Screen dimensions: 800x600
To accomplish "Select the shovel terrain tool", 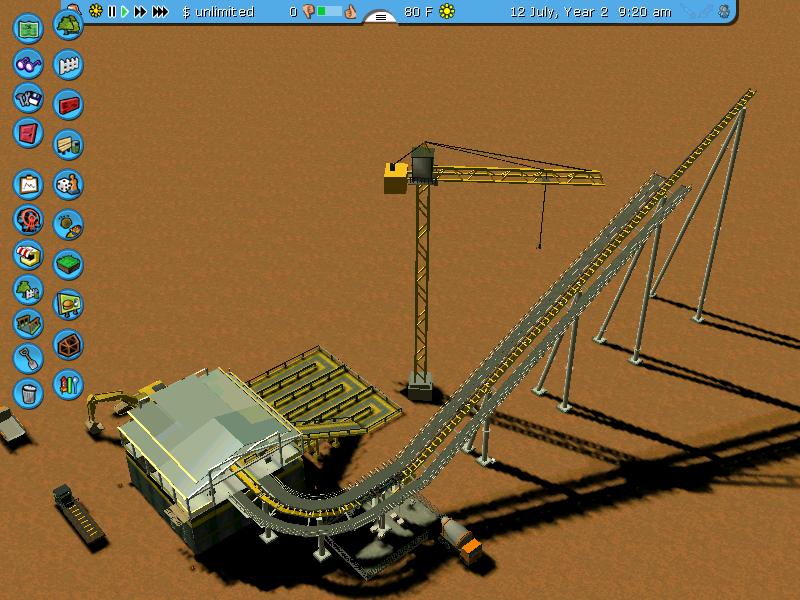I will click(29, 357).
